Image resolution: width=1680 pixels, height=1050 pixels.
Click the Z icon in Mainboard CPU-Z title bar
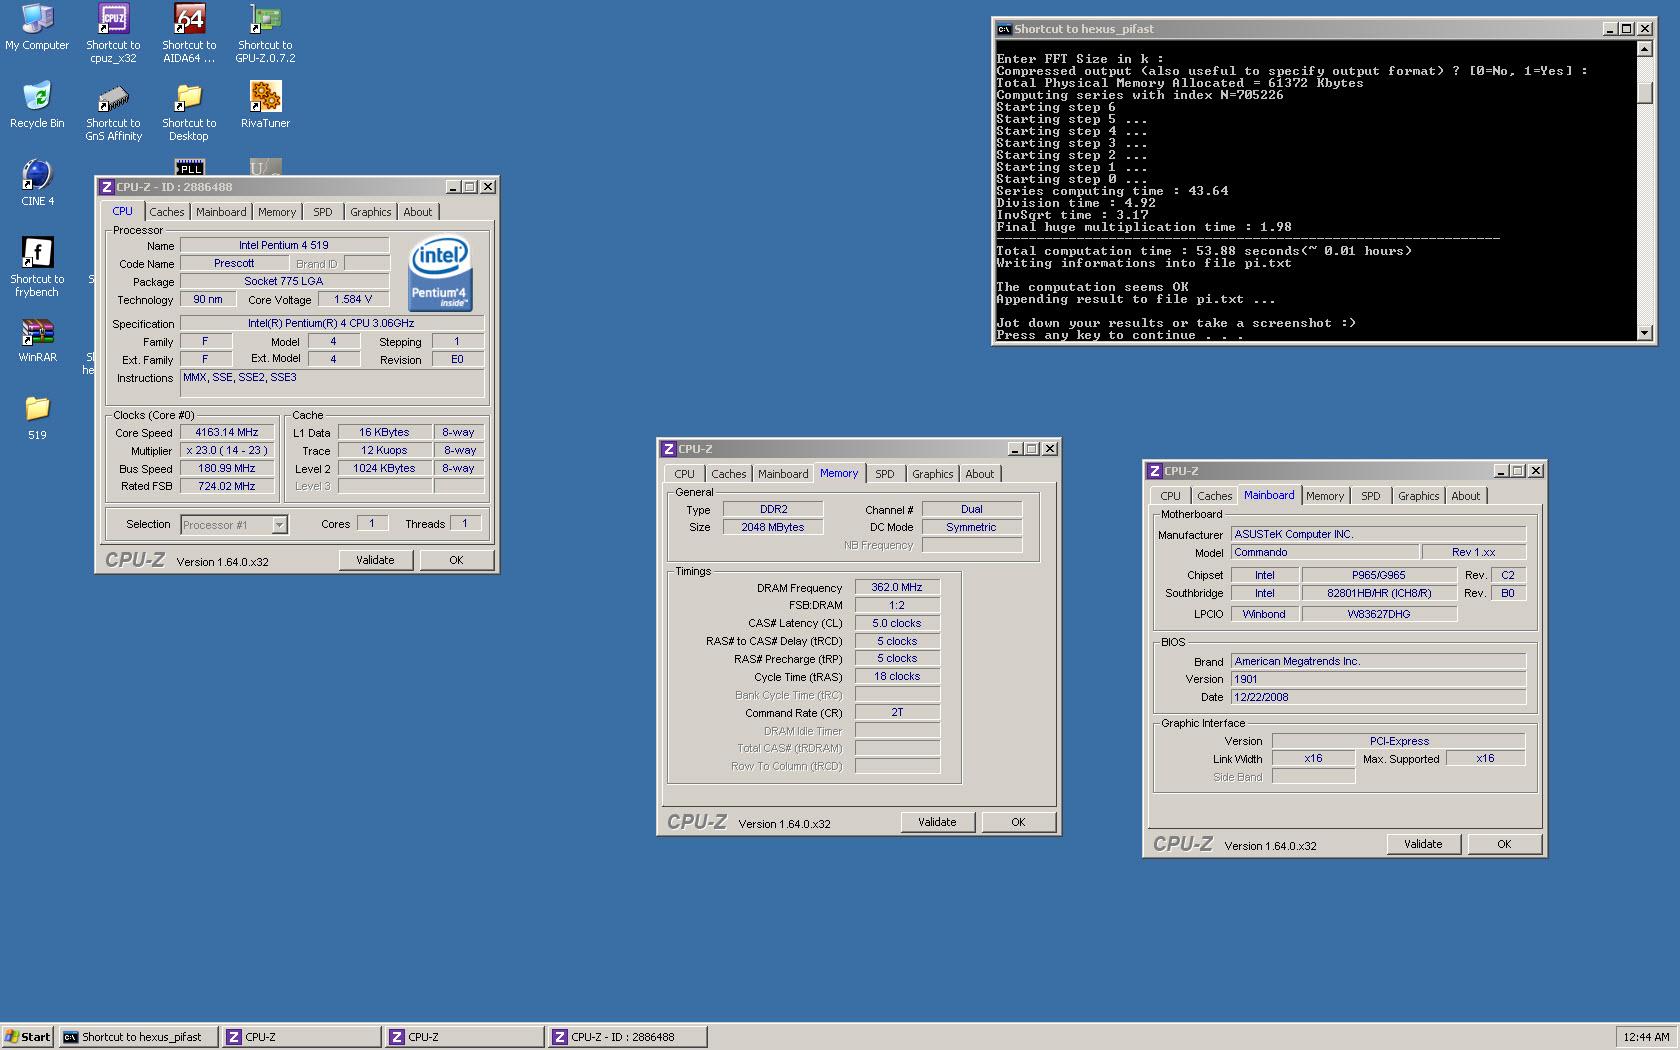tap(1154, 471)
